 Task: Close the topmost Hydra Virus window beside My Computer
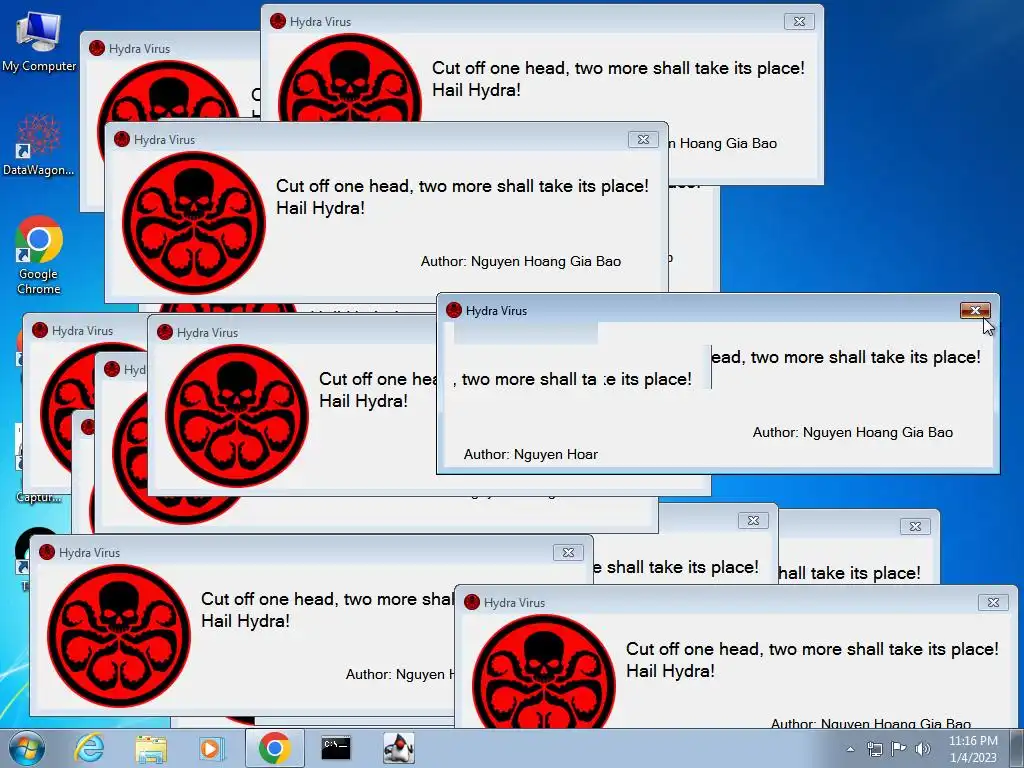pyautogui.click(x=799, y=22)
